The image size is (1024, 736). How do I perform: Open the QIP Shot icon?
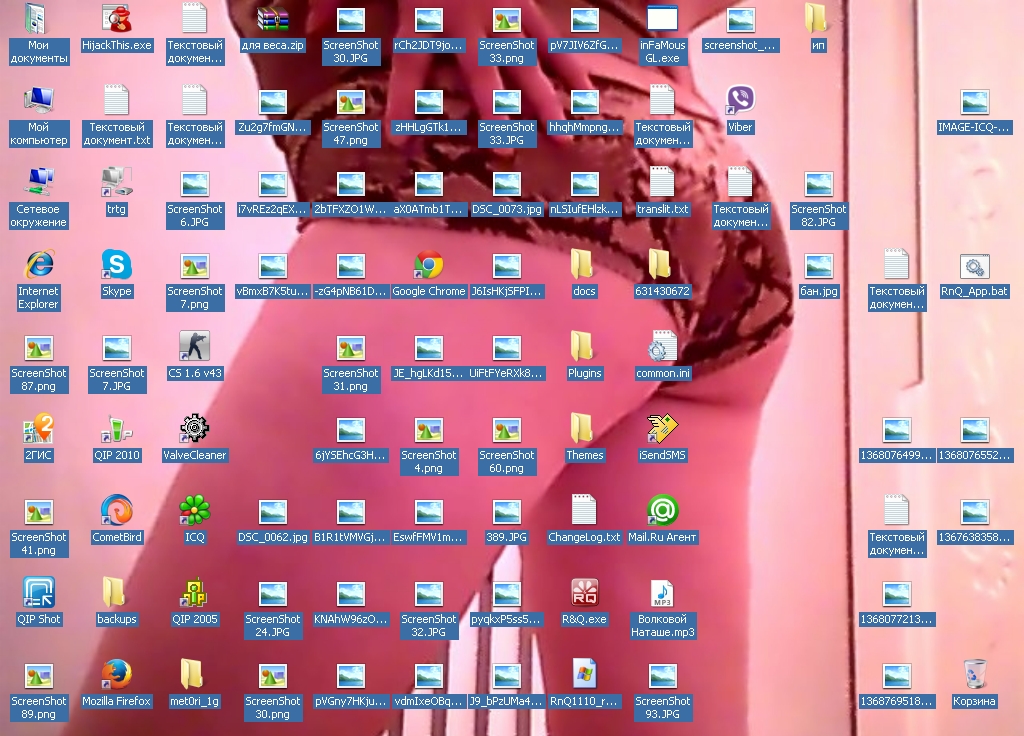tap(39, 593)
